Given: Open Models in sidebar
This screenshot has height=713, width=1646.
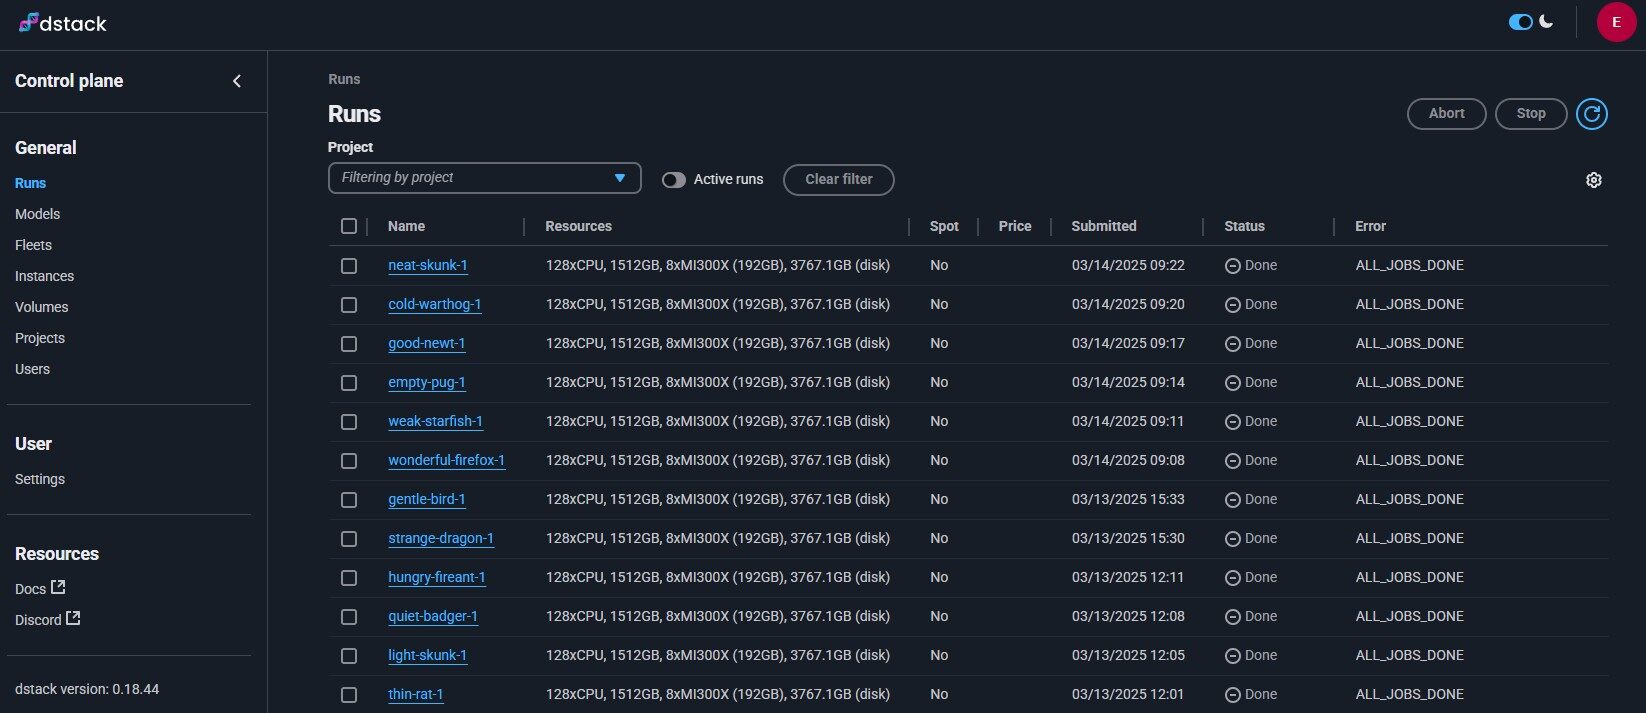Looking at the screenshot, I should [37, 214].
